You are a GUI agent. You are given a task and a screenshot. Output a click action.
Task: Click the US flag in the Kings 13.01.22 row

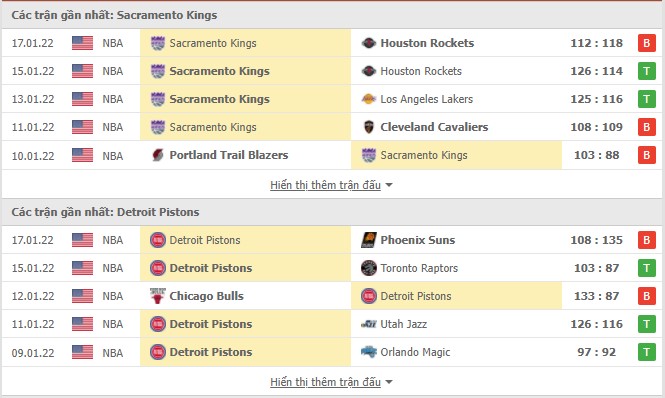coord(82,99)
